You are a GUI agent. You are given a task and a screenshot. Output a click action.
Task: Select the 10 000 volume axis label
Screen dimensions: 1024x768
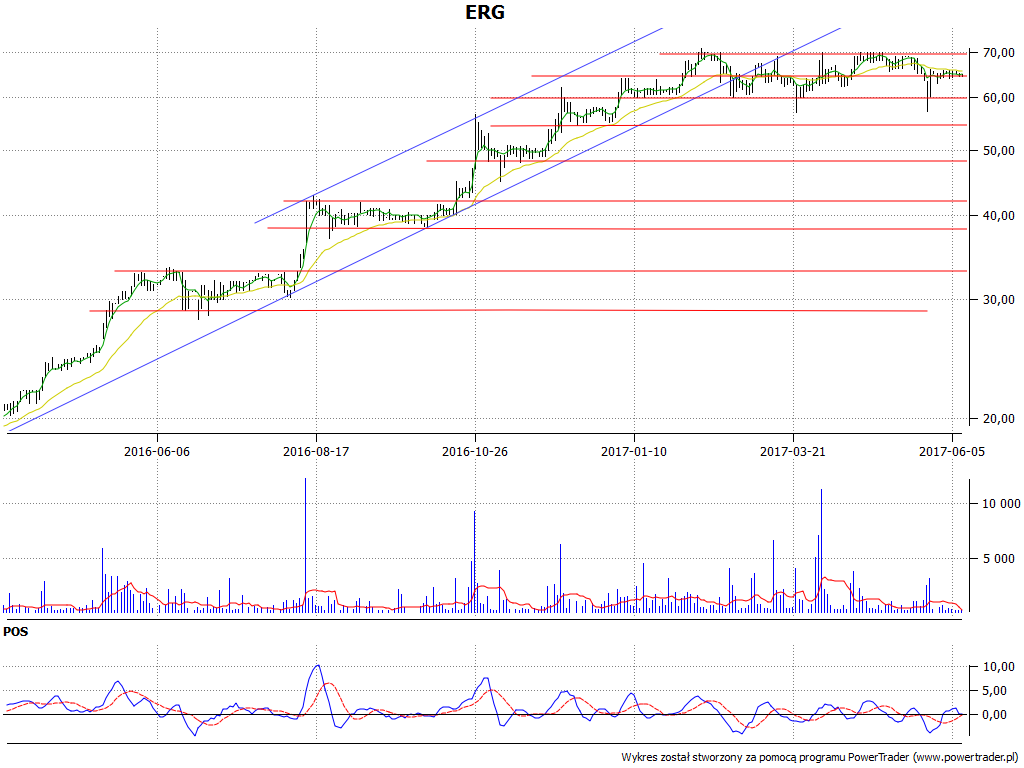[1001, 504]
